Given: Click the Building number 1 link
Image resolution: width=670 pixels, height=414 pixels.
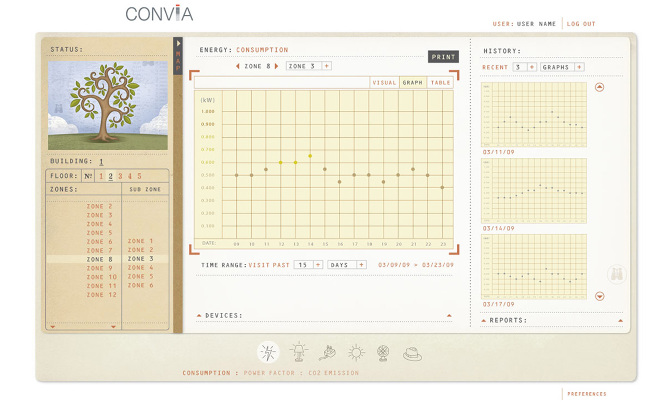Looking at the screenshot, I should click(101, 161).
